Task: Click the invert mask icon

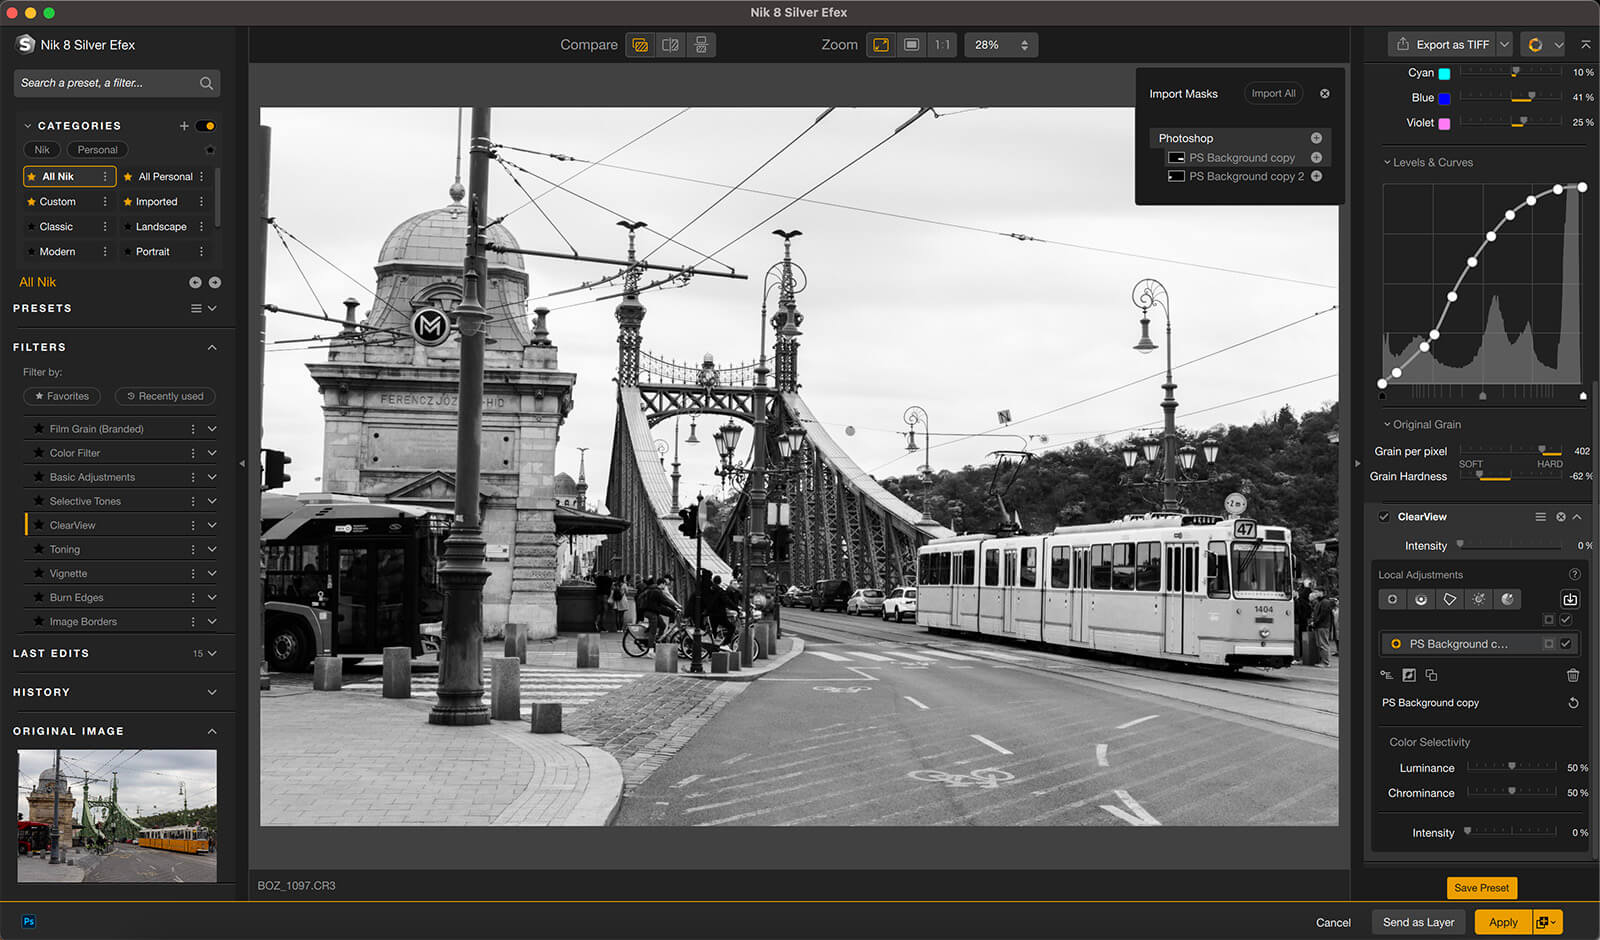Action: pyautogui.click(x=1409, y=675)
